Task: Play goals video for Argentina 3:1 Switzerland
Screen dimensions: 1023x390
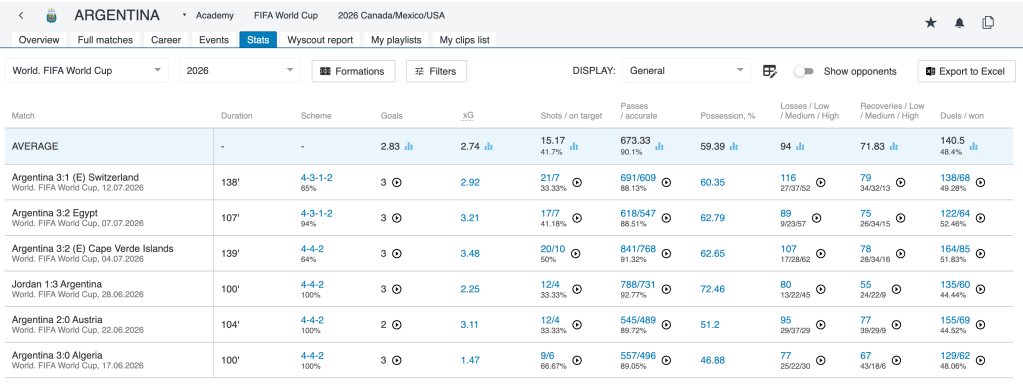Action: click(397, 183)
